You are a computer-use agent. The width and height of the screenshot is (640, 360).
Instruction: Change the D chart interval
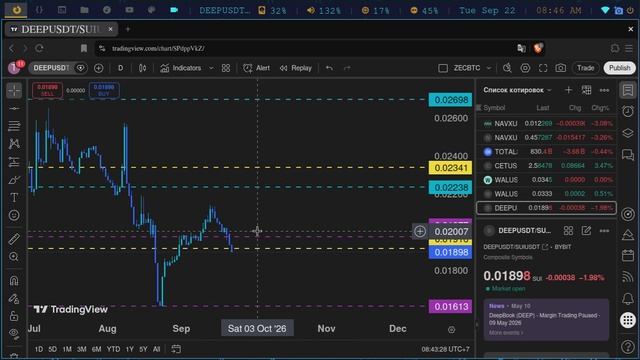point(120,68)
